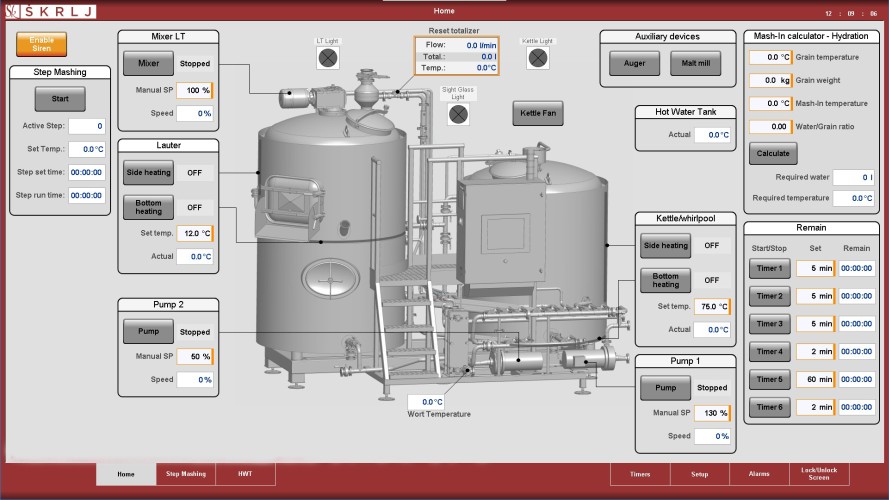Click Calculate in Mash-In calculator

click(773, 154)
